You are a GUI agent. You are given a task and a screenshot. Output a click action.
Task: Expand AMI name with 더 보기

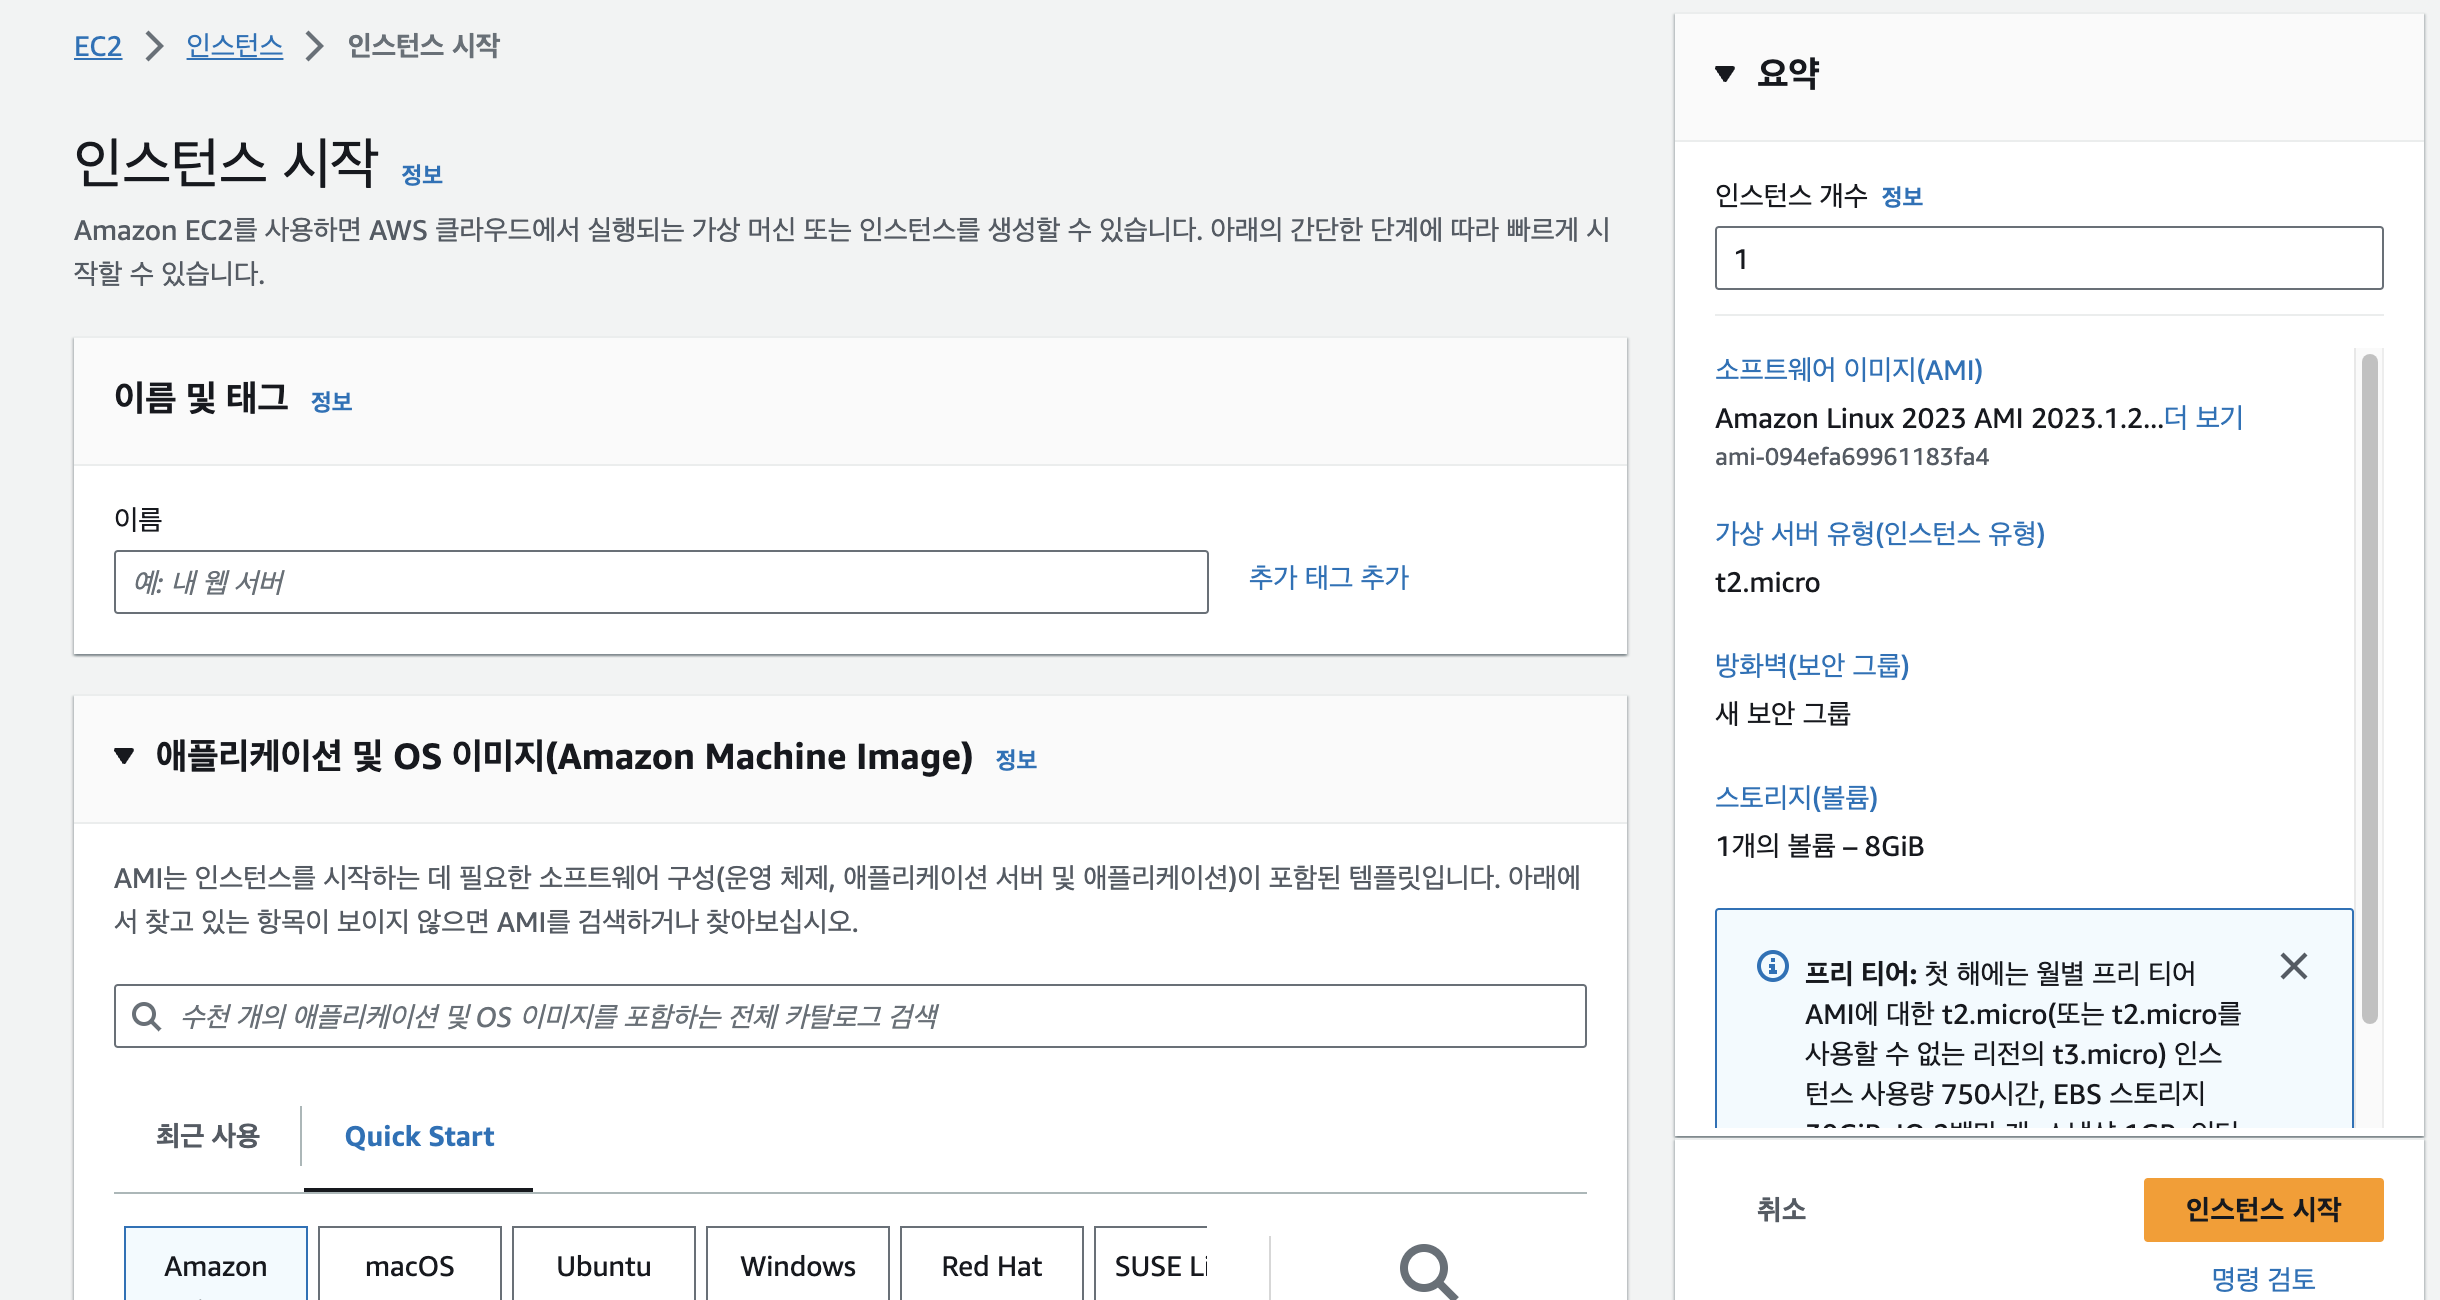coord(2203,417)
